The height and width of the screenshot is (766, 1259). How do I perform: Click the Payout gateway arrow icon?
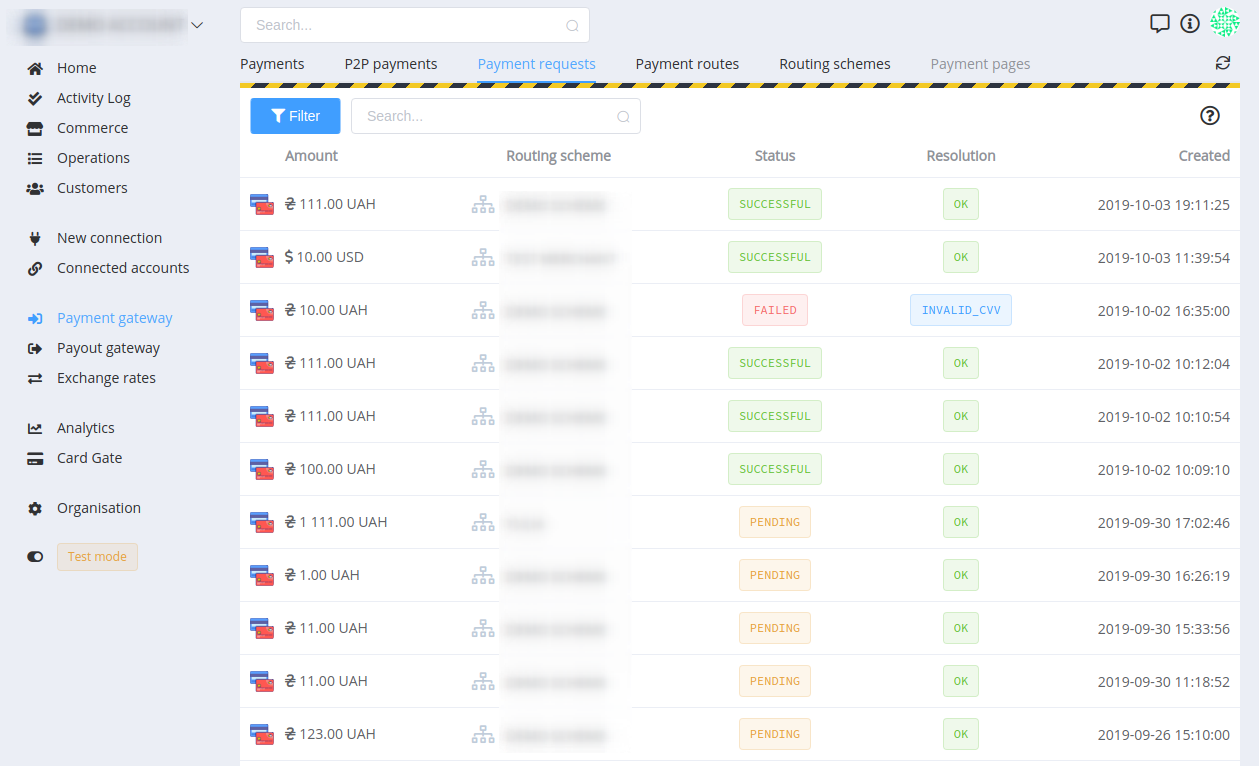35,348
